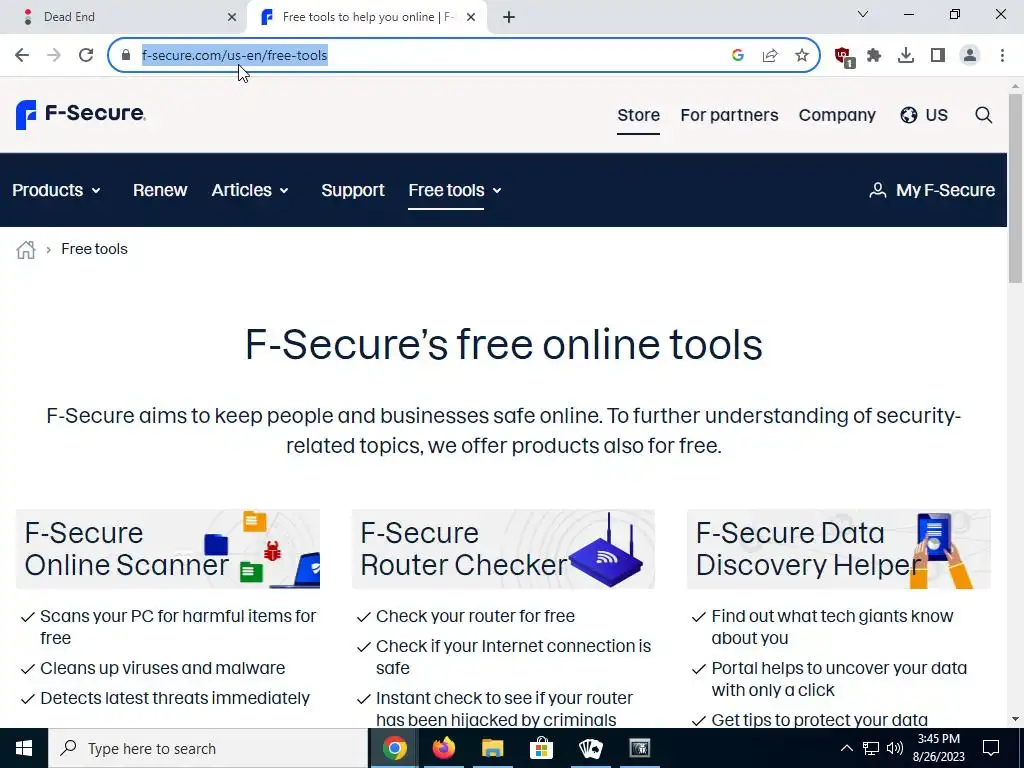Close the Dead End tab

pyautogui.click(x=232, y=17)
